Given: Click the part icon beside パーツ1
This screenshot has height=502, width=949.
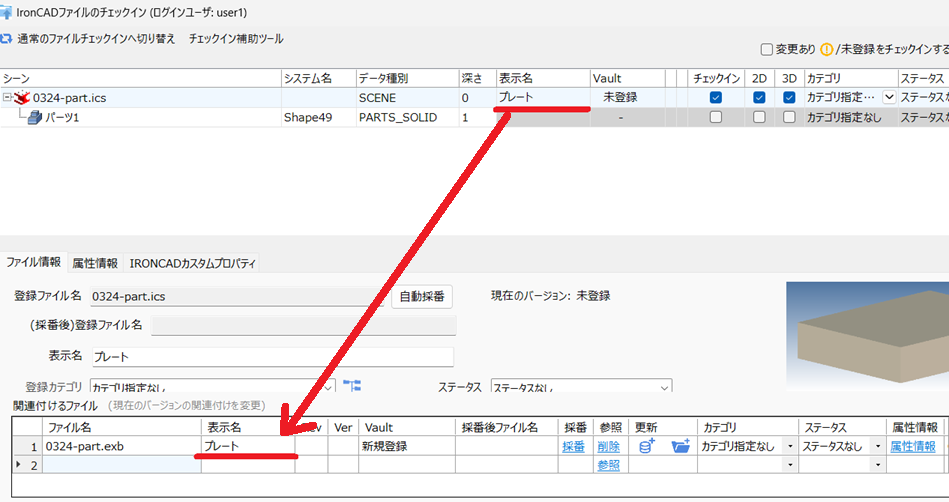Looking at the screenshot, I should pyautogui.click(x=34, y=117).
